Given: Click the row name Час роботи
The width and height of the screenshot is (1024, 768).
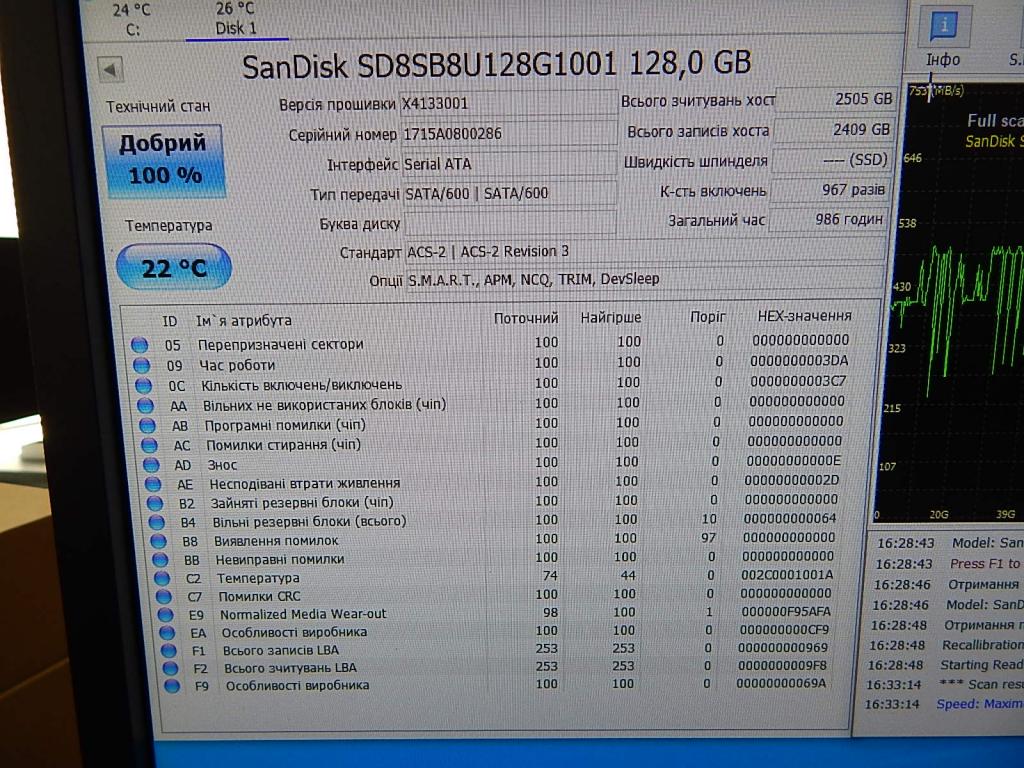Looking at the screenshot, I should tap(237, 365).
